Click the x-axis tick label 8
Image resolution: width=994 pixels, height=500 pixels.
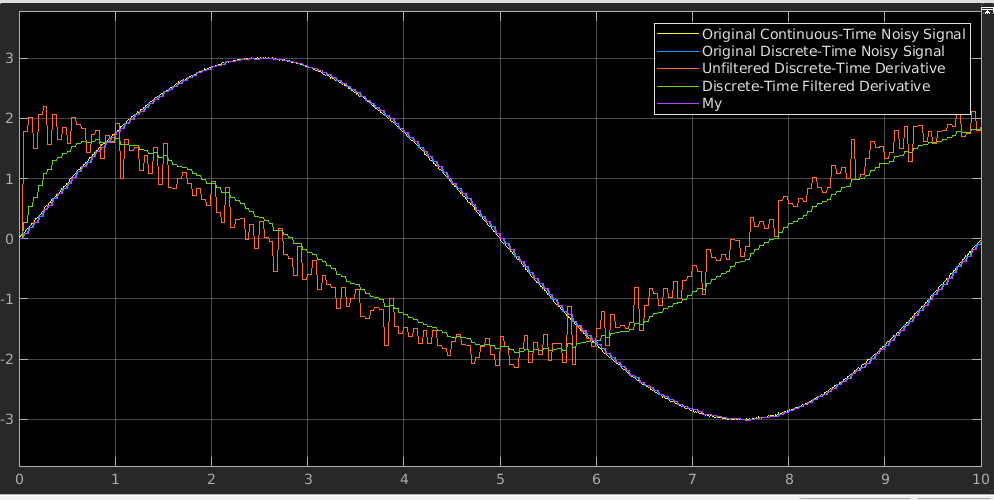[789, 479]
